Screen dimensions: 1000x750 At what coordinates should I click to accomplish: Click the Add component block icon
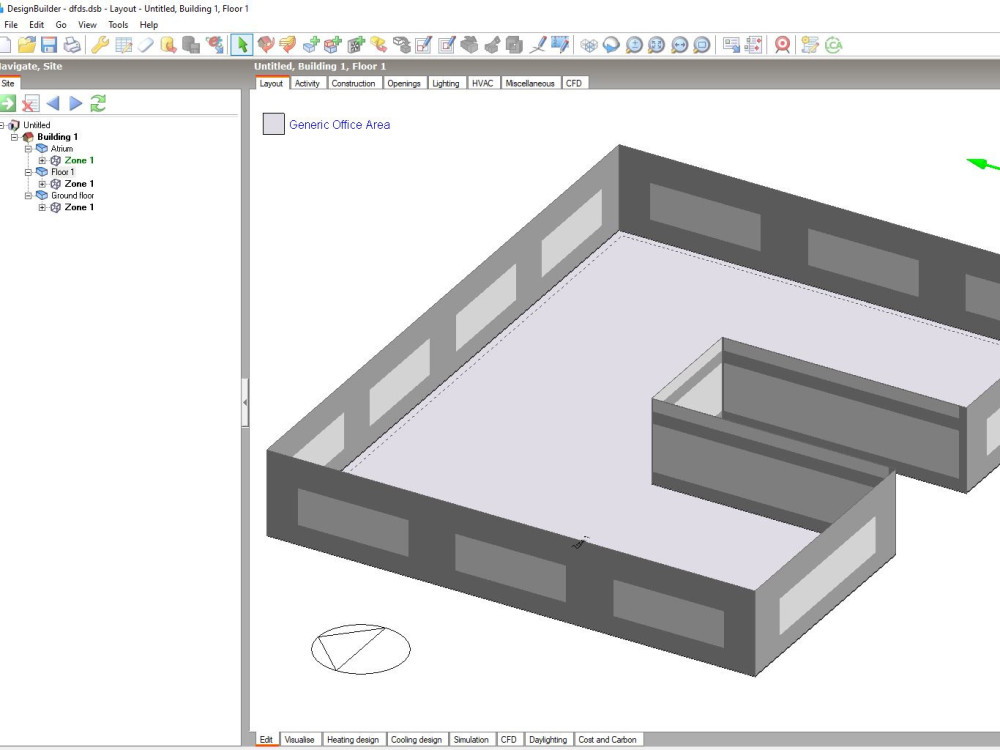tap(333, 45)
